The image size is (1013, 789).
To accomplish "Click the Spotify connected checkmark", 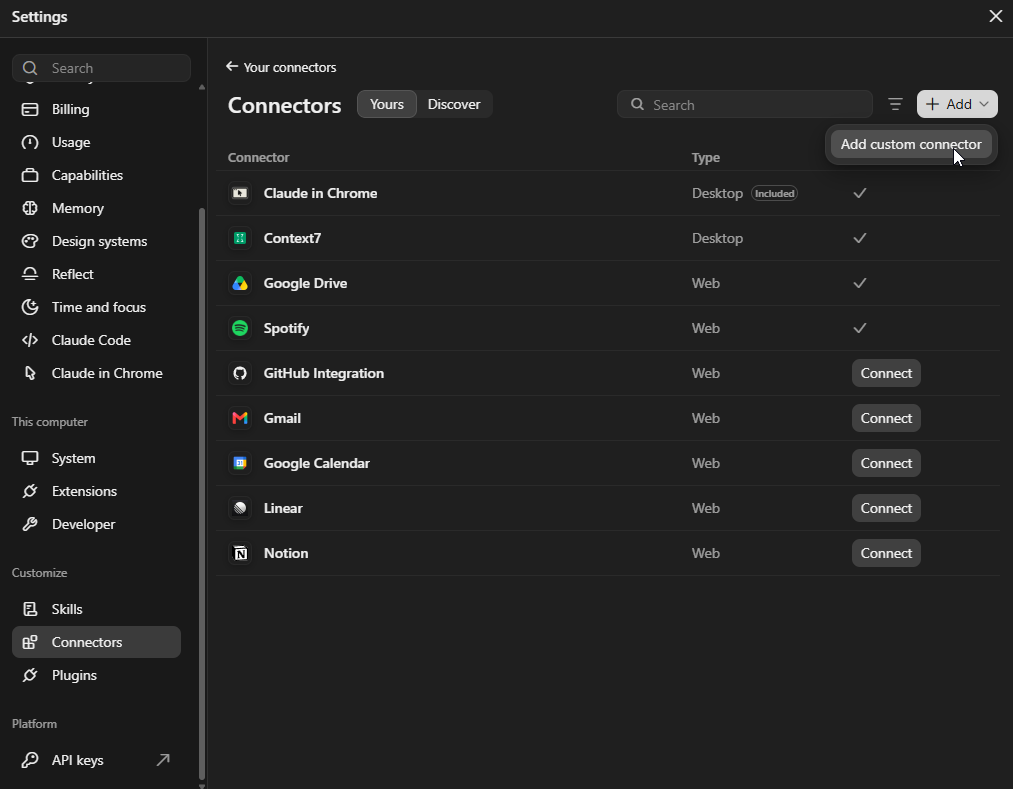I will (860, 328).
